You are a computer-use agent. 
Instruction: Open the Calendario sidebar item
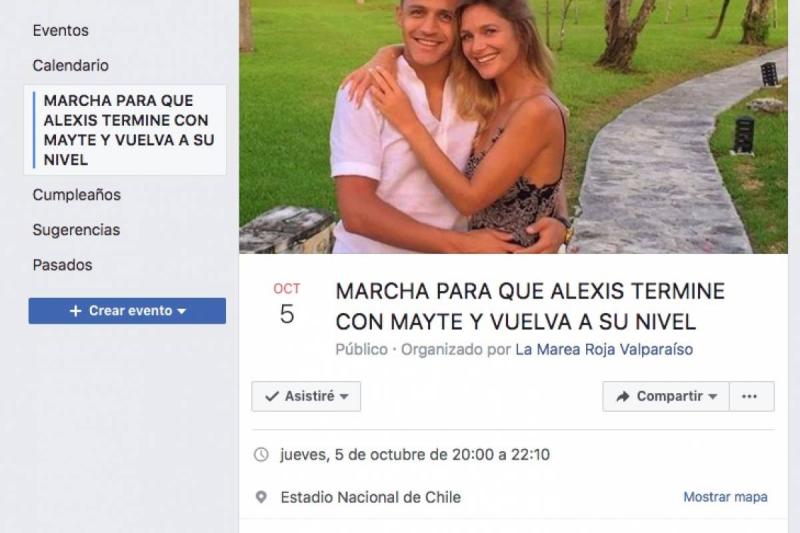[x=70, y=66]
